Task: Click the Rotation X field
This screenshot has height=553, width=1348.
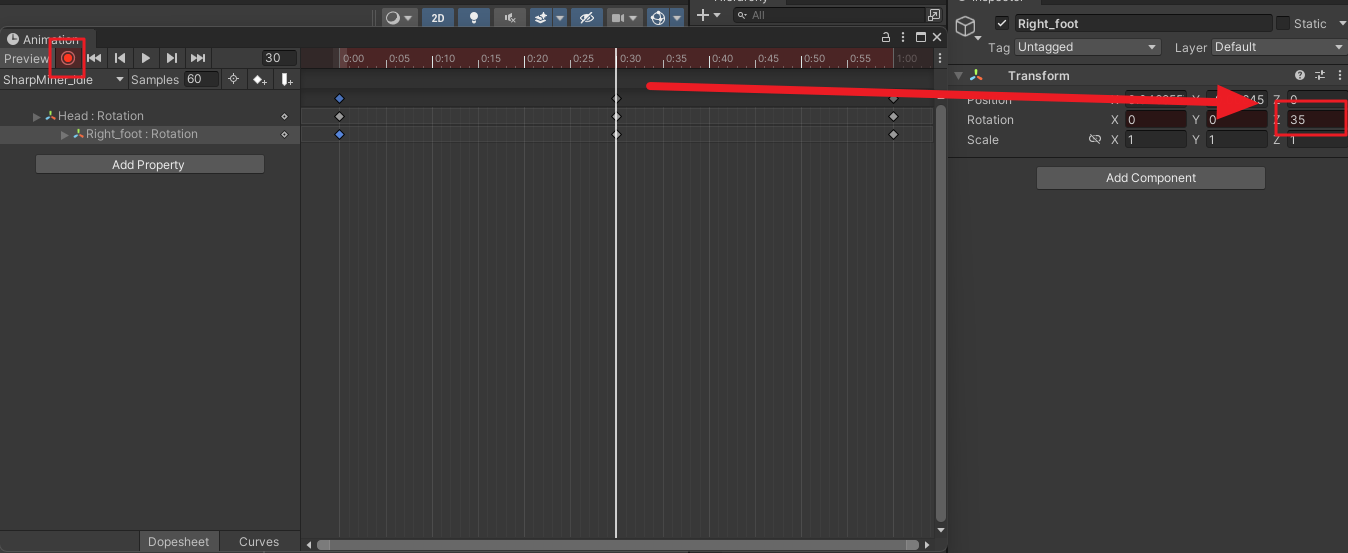Action: (1155, 120)
